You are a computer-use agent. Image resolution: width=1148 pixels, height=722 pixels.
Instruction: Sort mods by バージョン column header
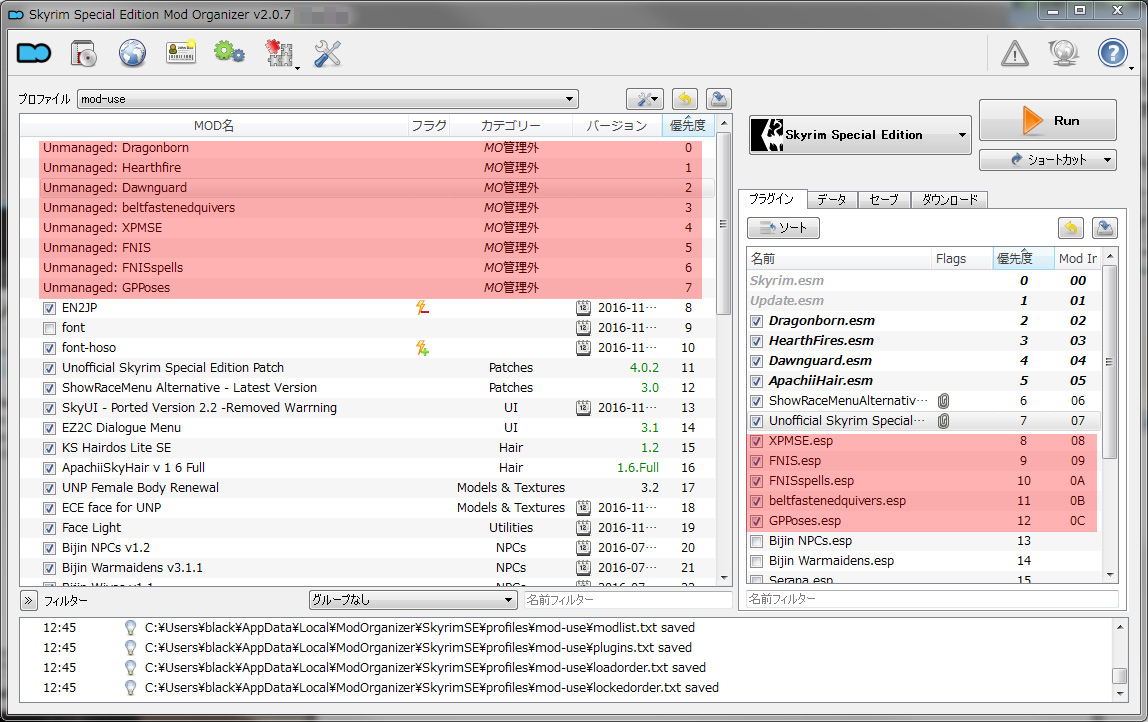pyautogui.click(x=616, y=126)
